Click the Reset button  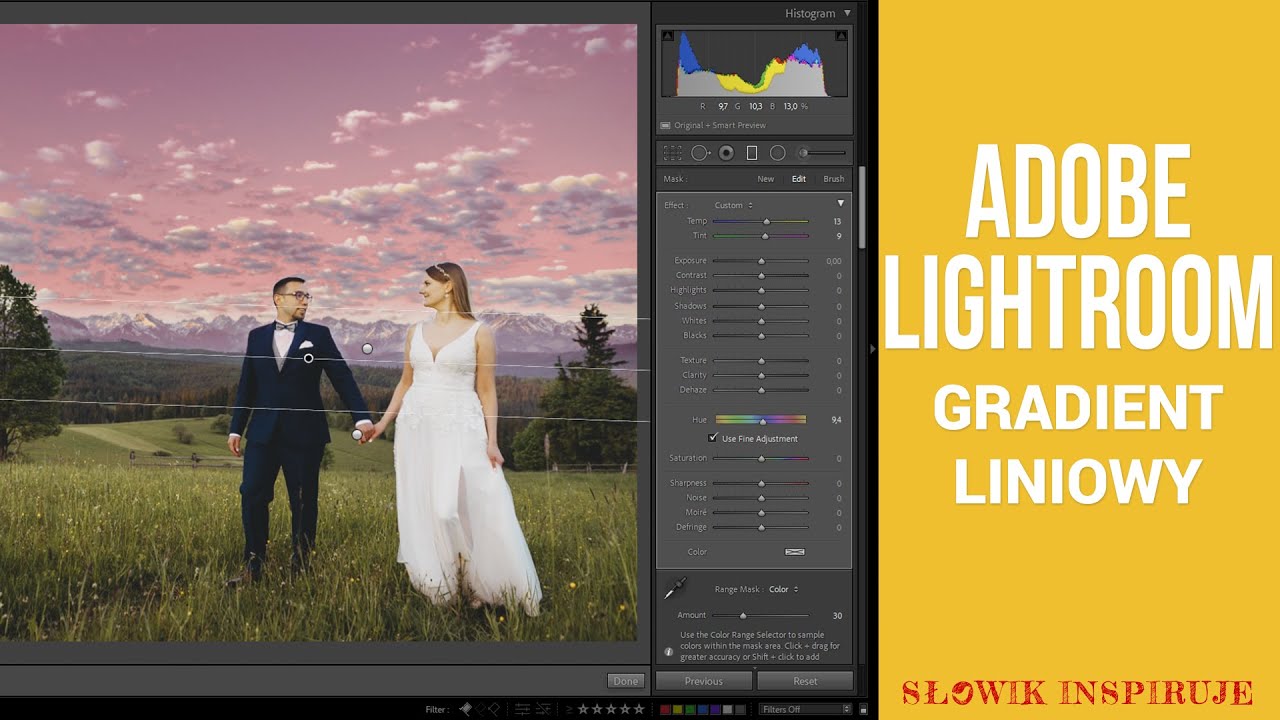[x=805, y=681]
